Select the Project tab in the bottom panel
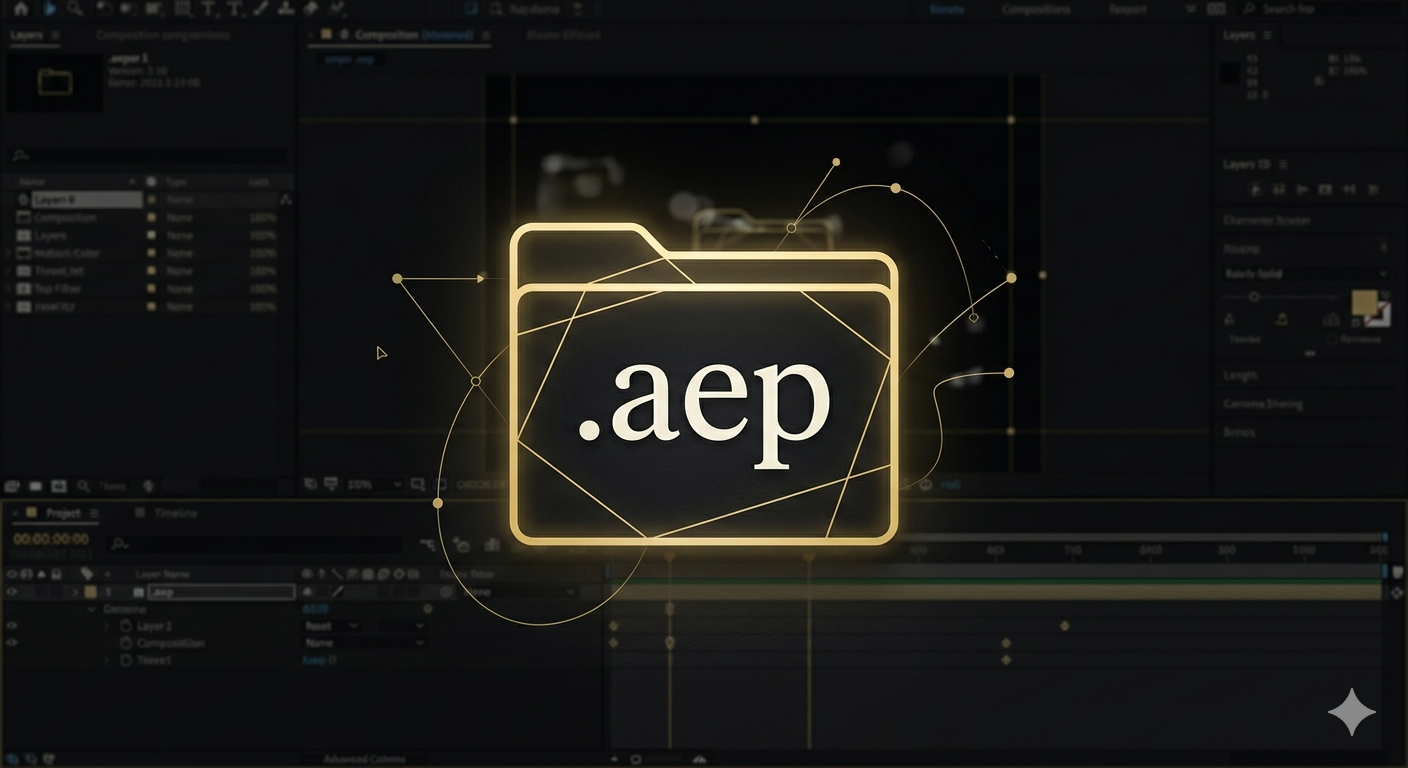1408x768 pixels. (63, 513)
